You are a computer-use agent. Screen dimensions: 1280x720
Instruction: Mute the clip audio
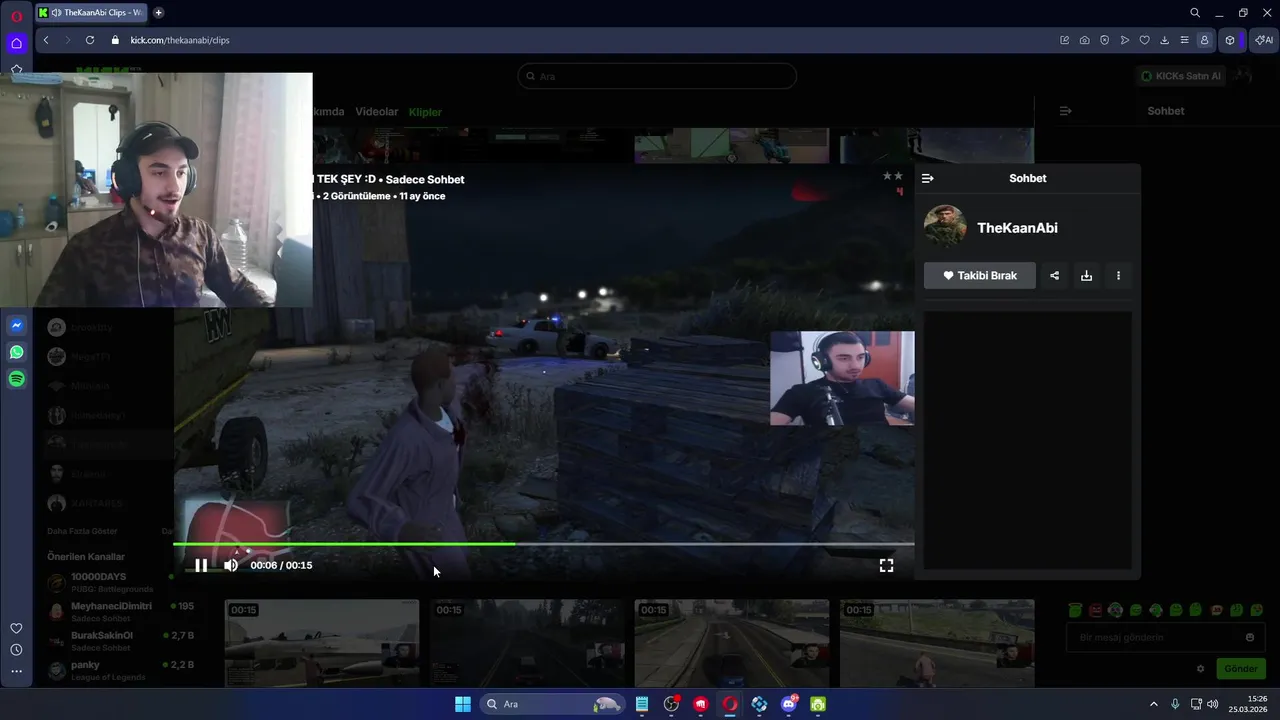[231, 565]
